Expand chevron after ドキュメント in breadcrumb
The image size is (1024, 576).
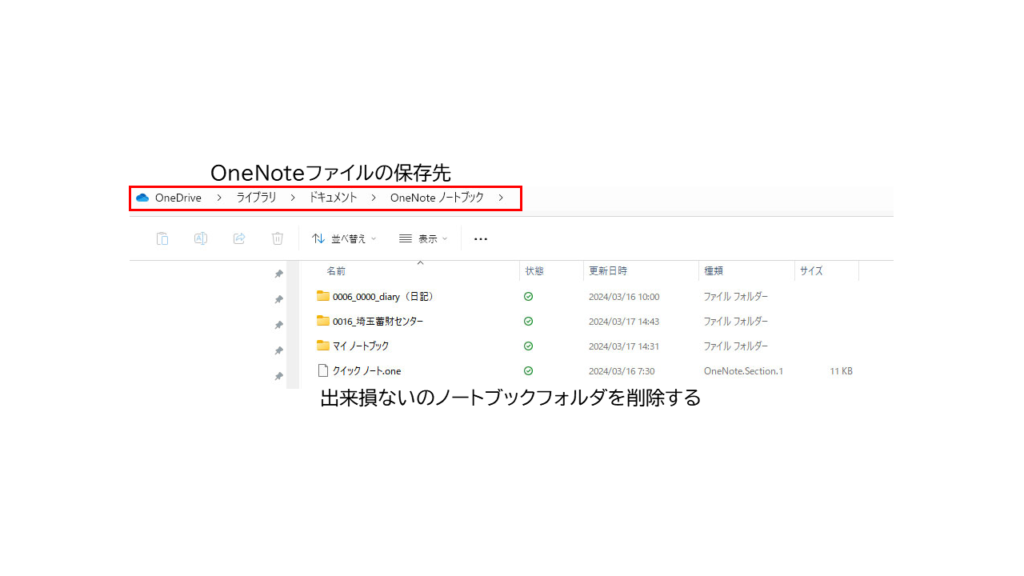click(x=374, y=197)
